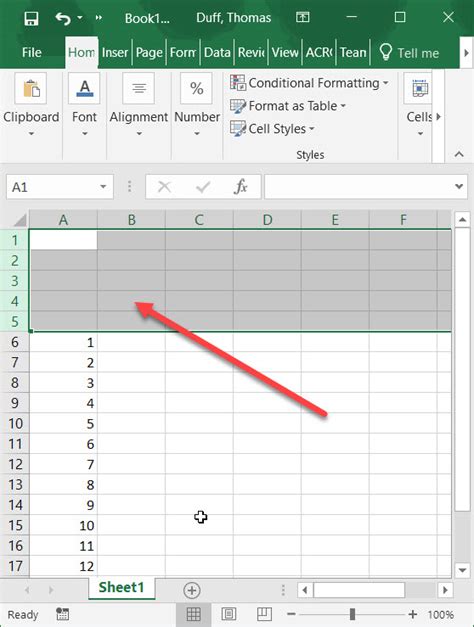Click the Save icon in title bar
The image size is (474, 627).
pos(31,18)
